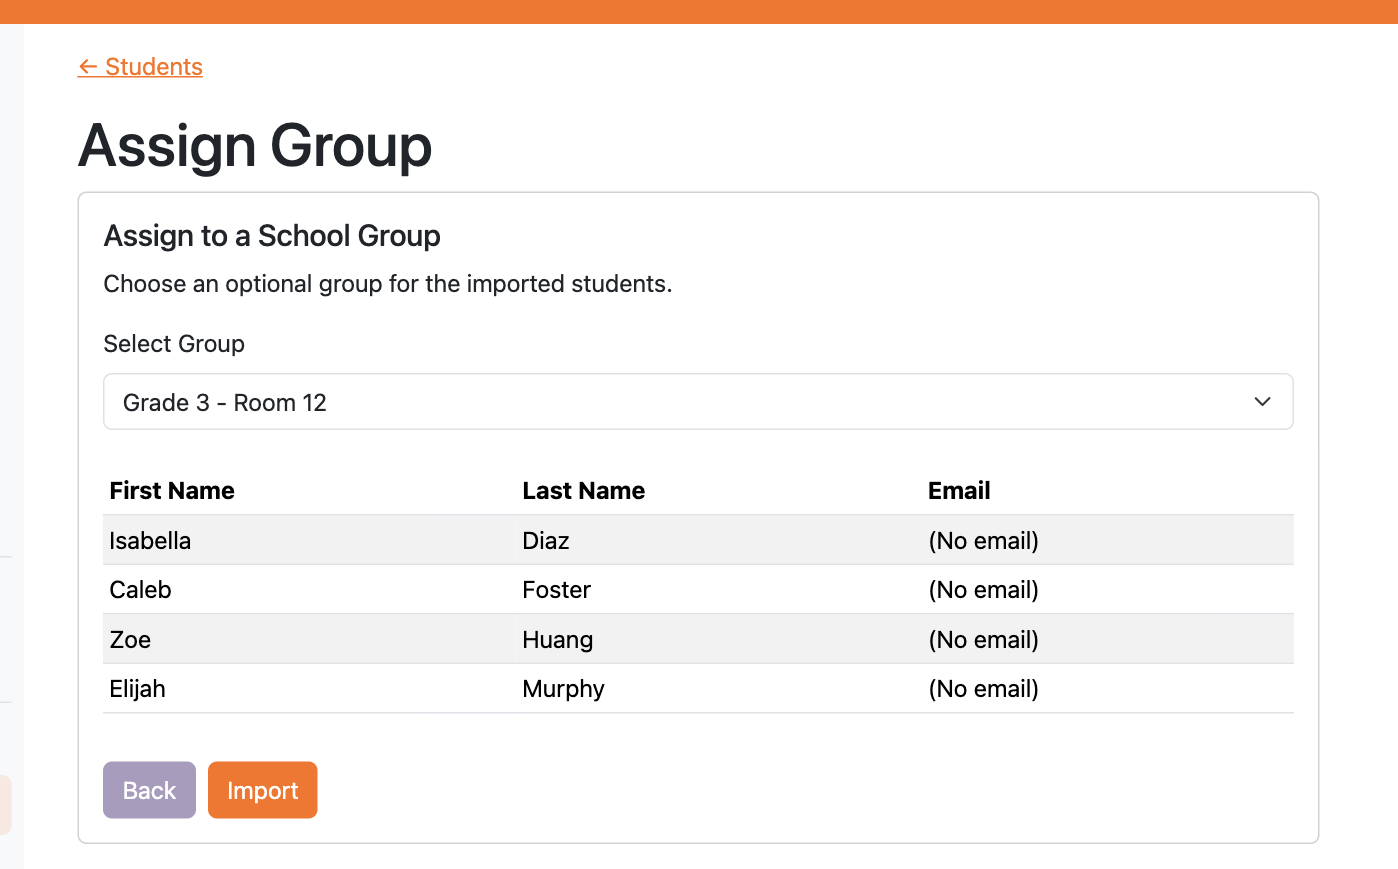The image size is (1398, 869).
Task: Click the Assign Group page heading
Action: [255, 146]
